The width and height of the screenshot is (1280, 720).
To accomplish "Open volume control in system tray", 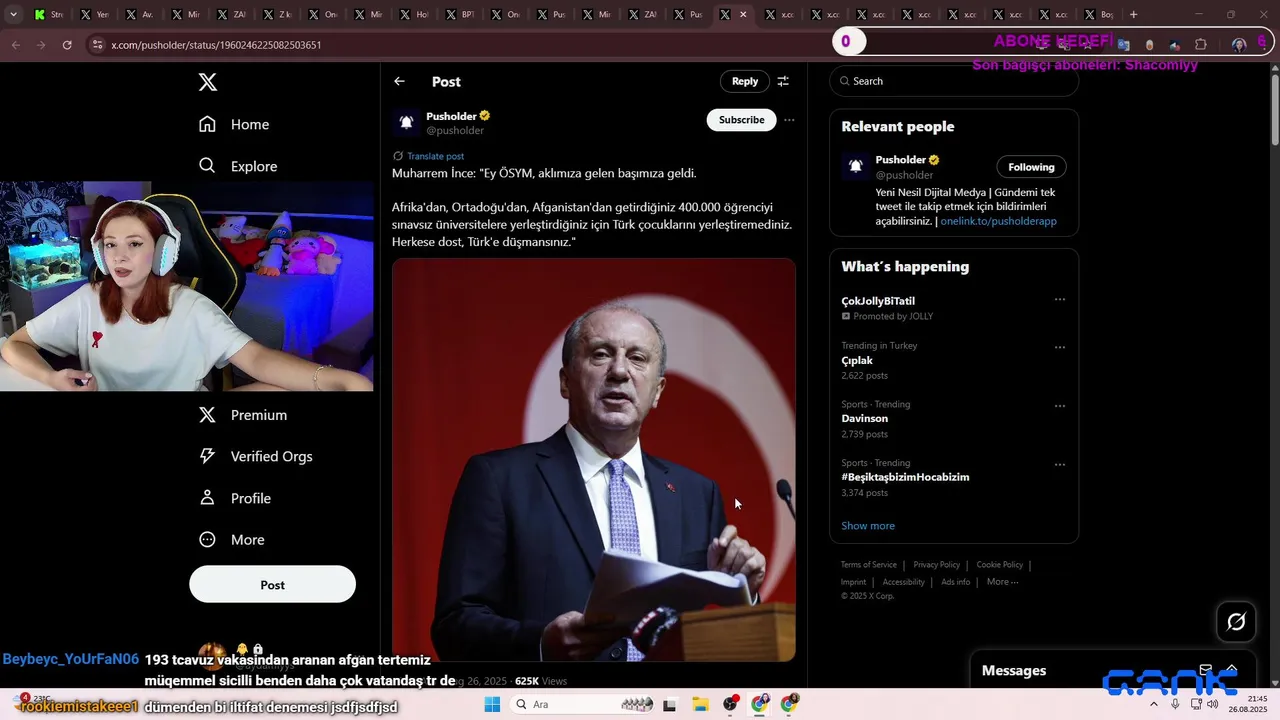I will (1212, 704).
